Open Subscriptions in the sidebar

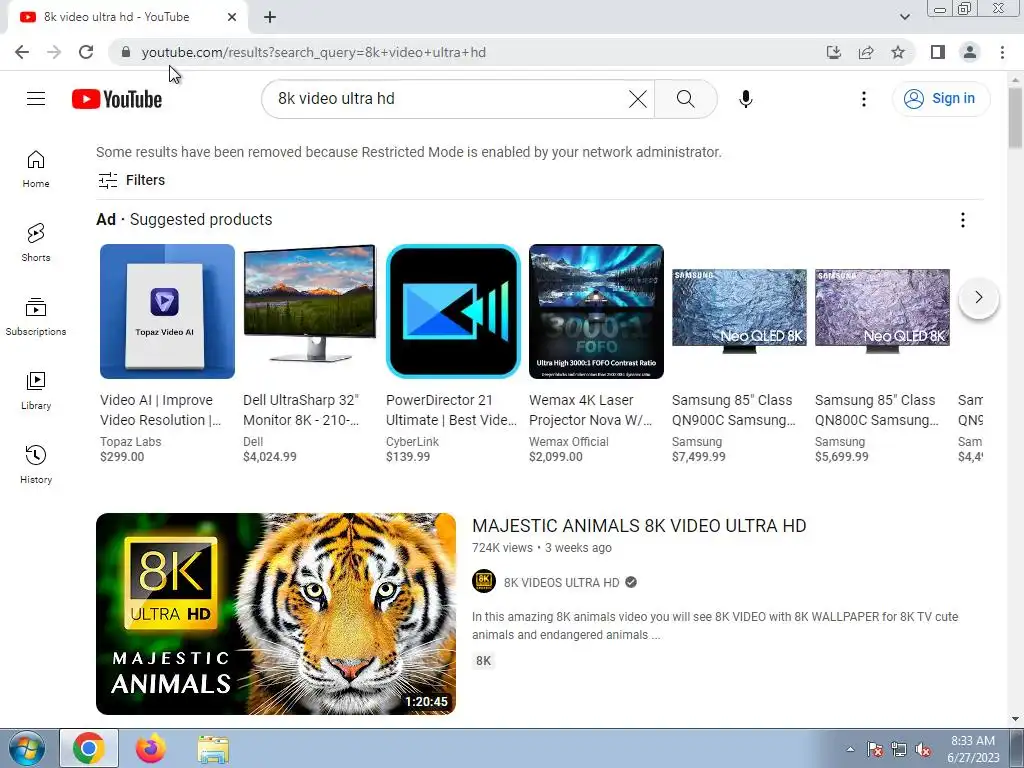(36, 317)
